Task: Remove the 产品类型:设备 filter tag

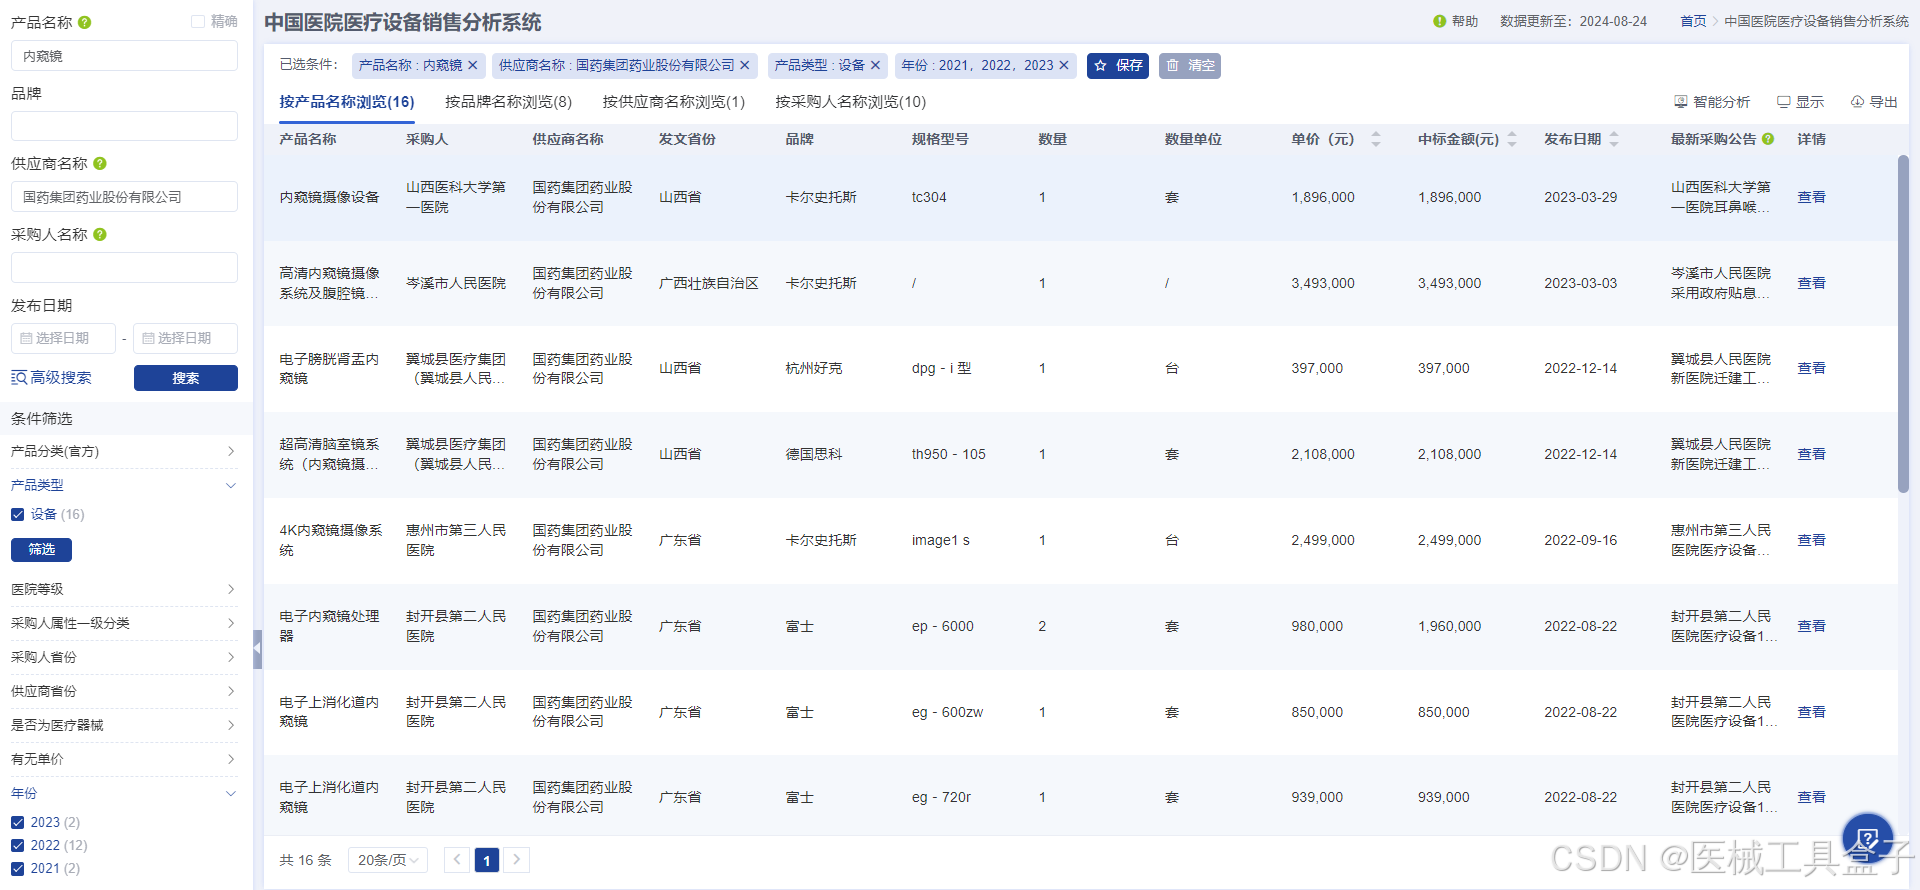Action: tap(876, 65)
